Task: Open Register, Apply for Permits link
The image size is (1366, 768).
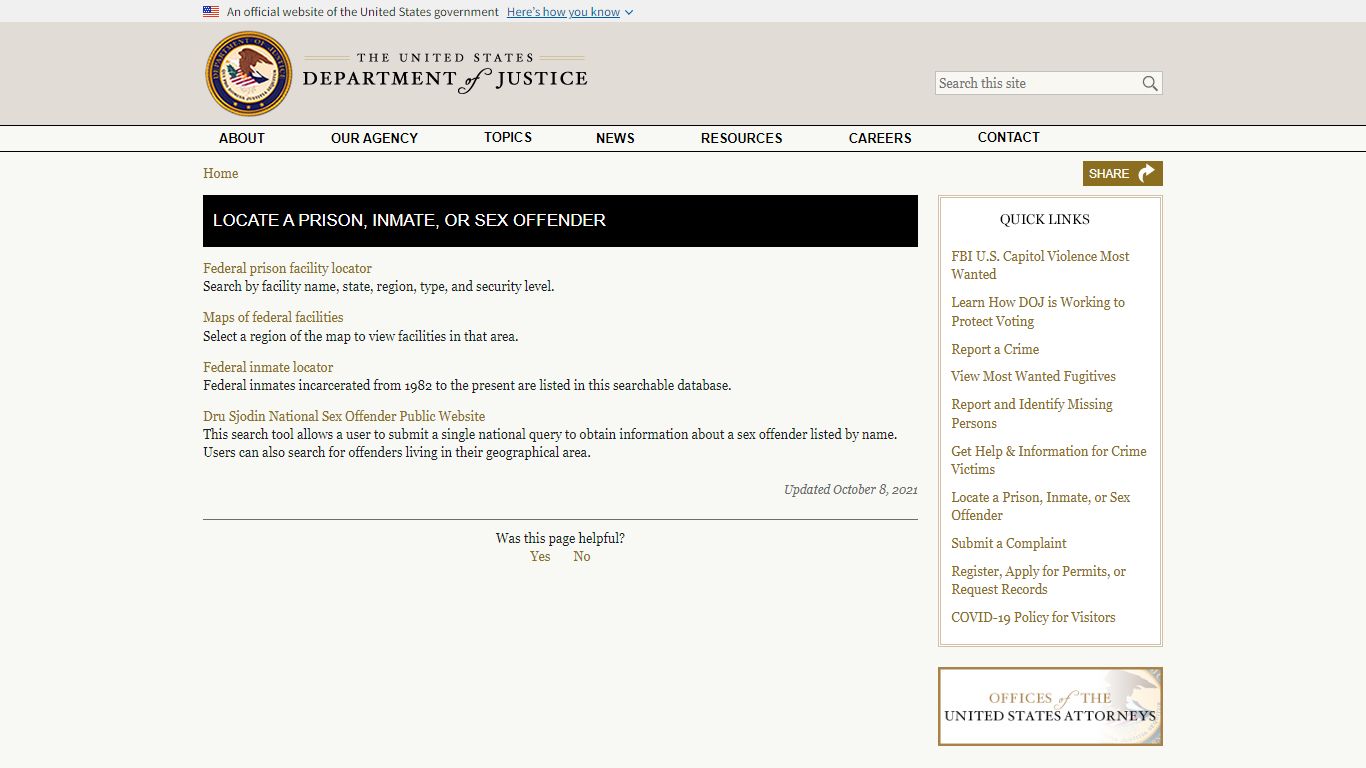Action: coord(1038,580)
